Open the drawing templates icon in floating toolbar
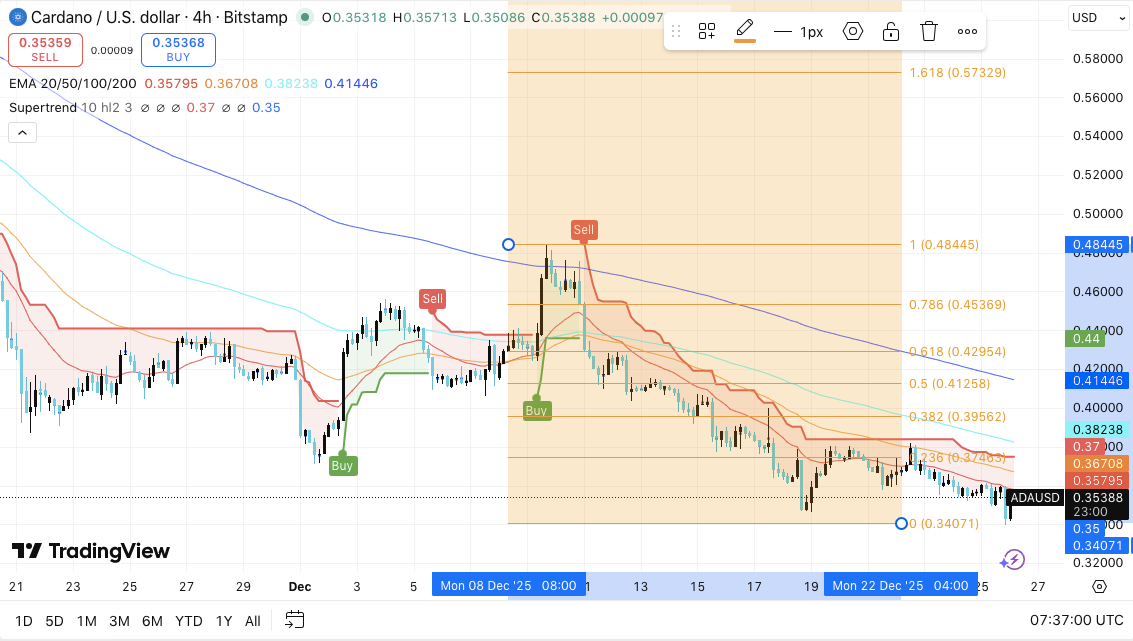 (707, 32)
